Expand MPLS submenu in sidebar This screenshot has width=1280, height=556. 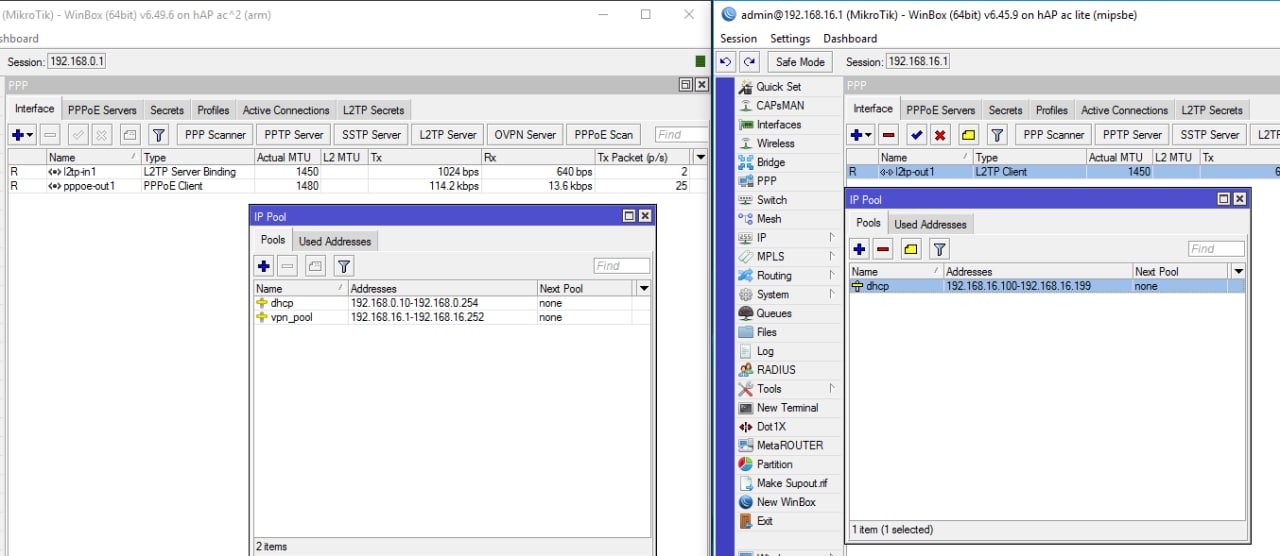tap(832, 257)
